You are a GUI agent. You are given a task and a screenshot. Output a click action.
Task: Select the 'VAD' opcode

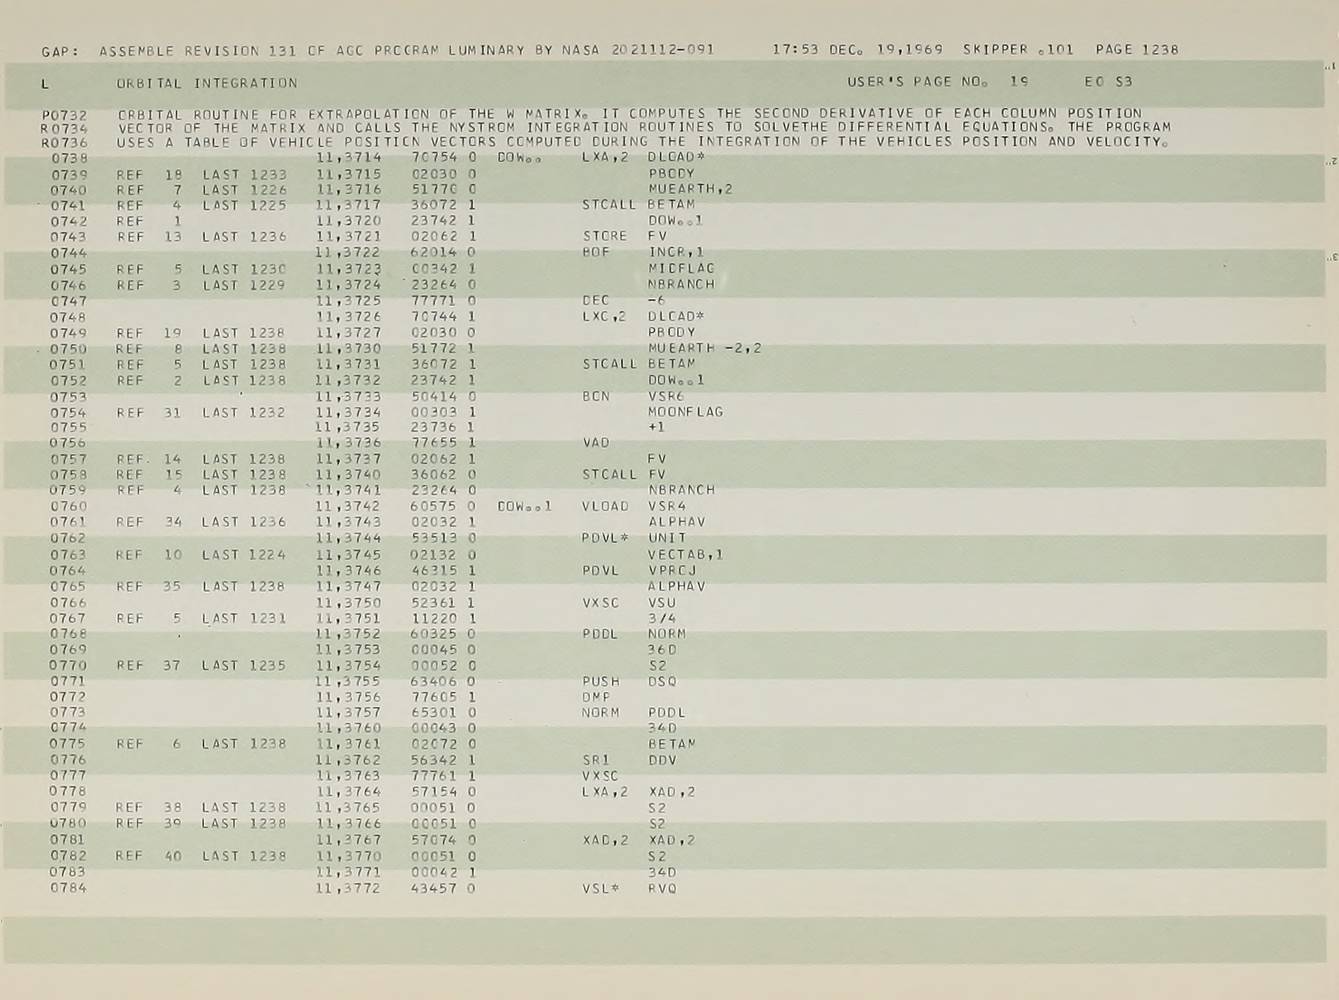click(596, 443)
